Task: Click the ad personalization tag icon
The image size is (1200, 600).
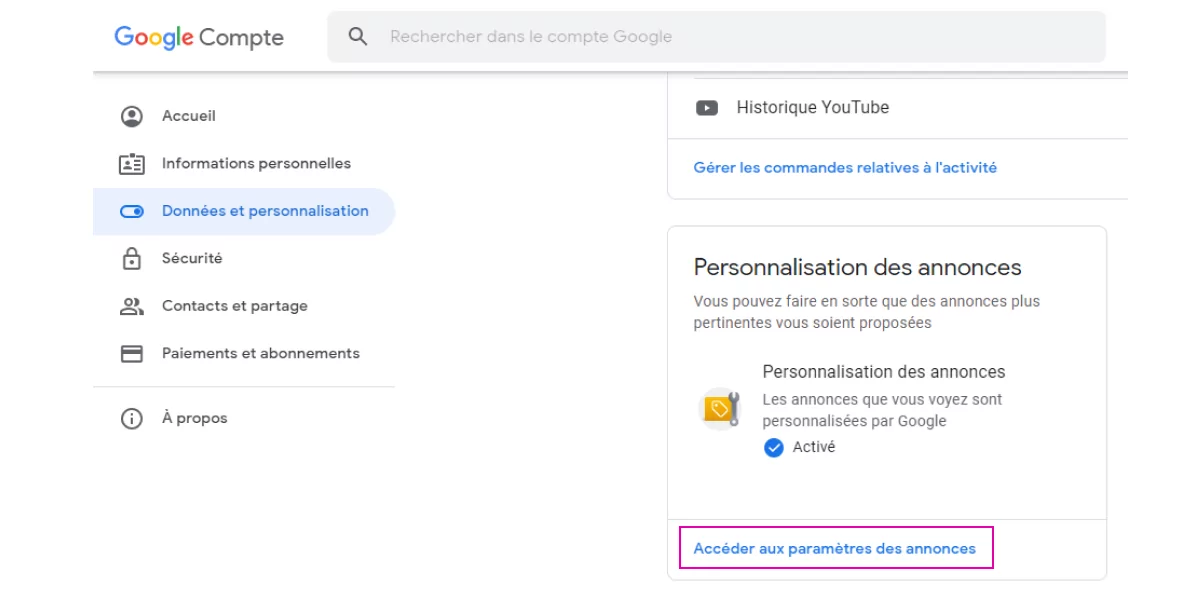Action: click(719, 408)
